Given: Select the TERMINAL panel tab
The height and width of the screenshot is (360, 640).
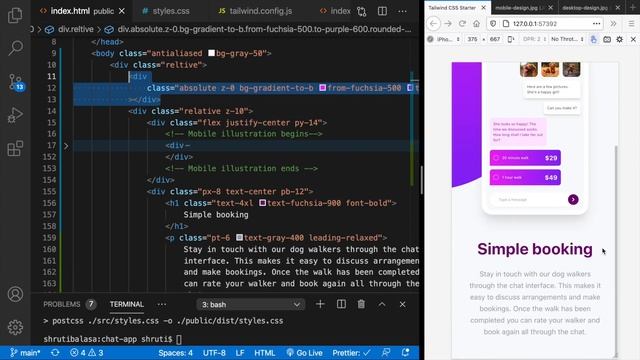Looking at the screenshot, I should (127, 304).
